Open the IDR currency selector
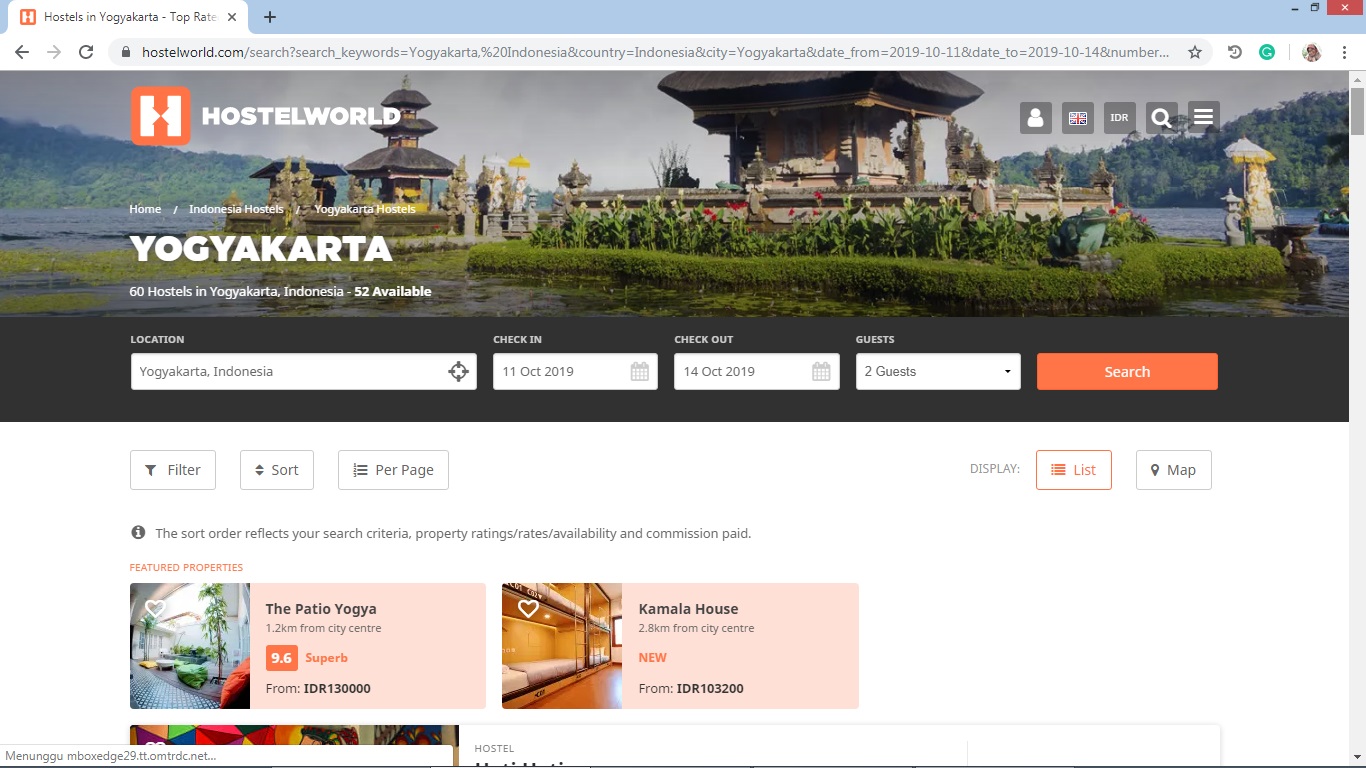 1120,117
